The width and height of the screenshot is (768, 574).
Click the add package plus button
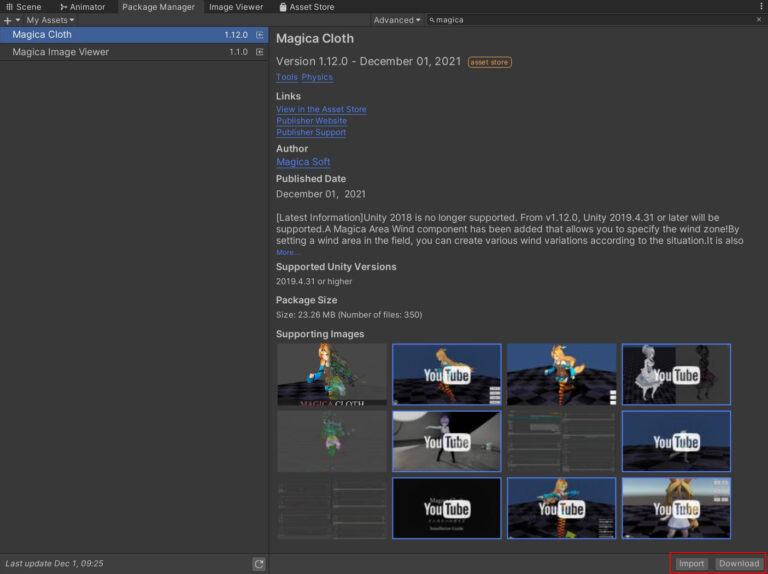(9, 20)
